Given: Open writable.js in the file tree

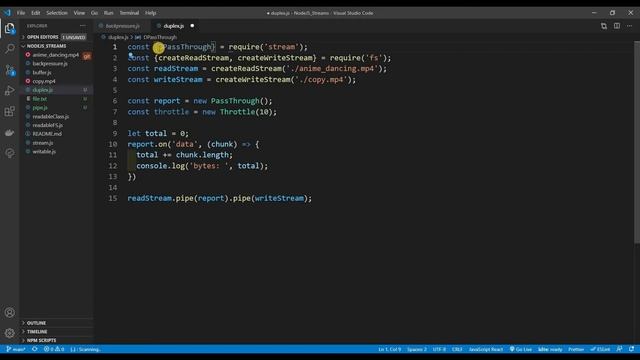Looking at the screenshot, I should pyautogui.click(x=44, y=152).
